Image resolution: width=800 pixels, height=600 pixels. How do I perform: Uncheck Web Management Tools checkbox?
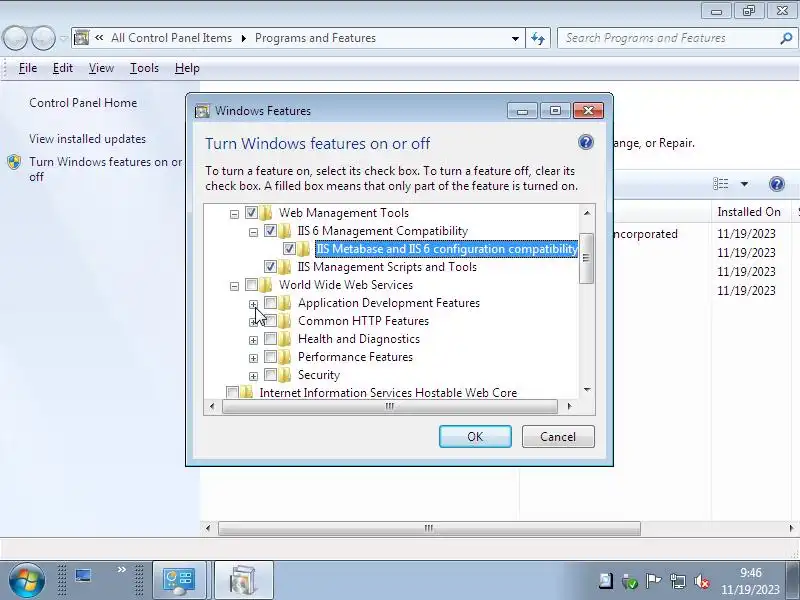[x=251, y=212]
